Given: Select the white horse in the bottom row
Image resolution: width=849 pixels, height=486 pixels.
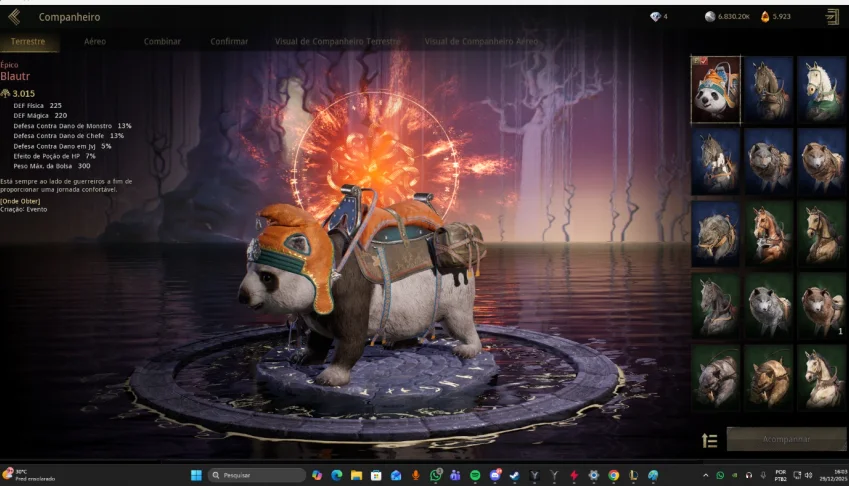Looking at the screenshot, I should tap(821, 378).
